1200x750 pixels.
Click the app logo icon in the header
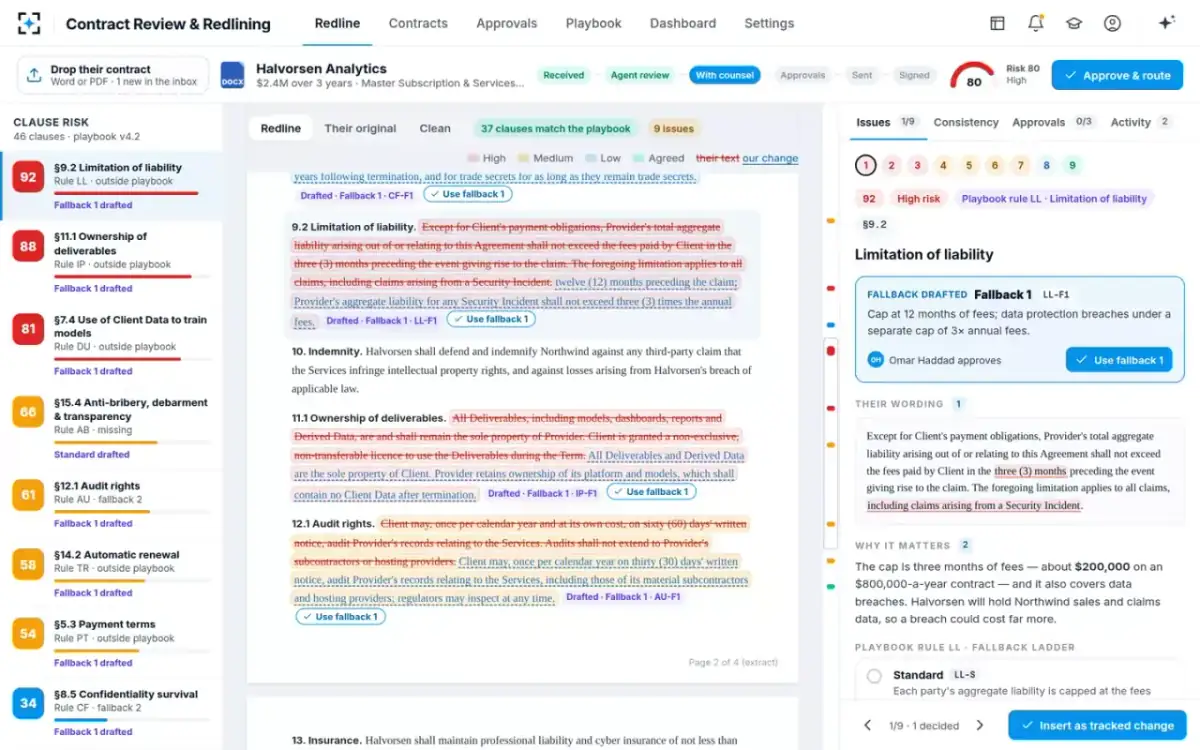click(x=30, y=23)
